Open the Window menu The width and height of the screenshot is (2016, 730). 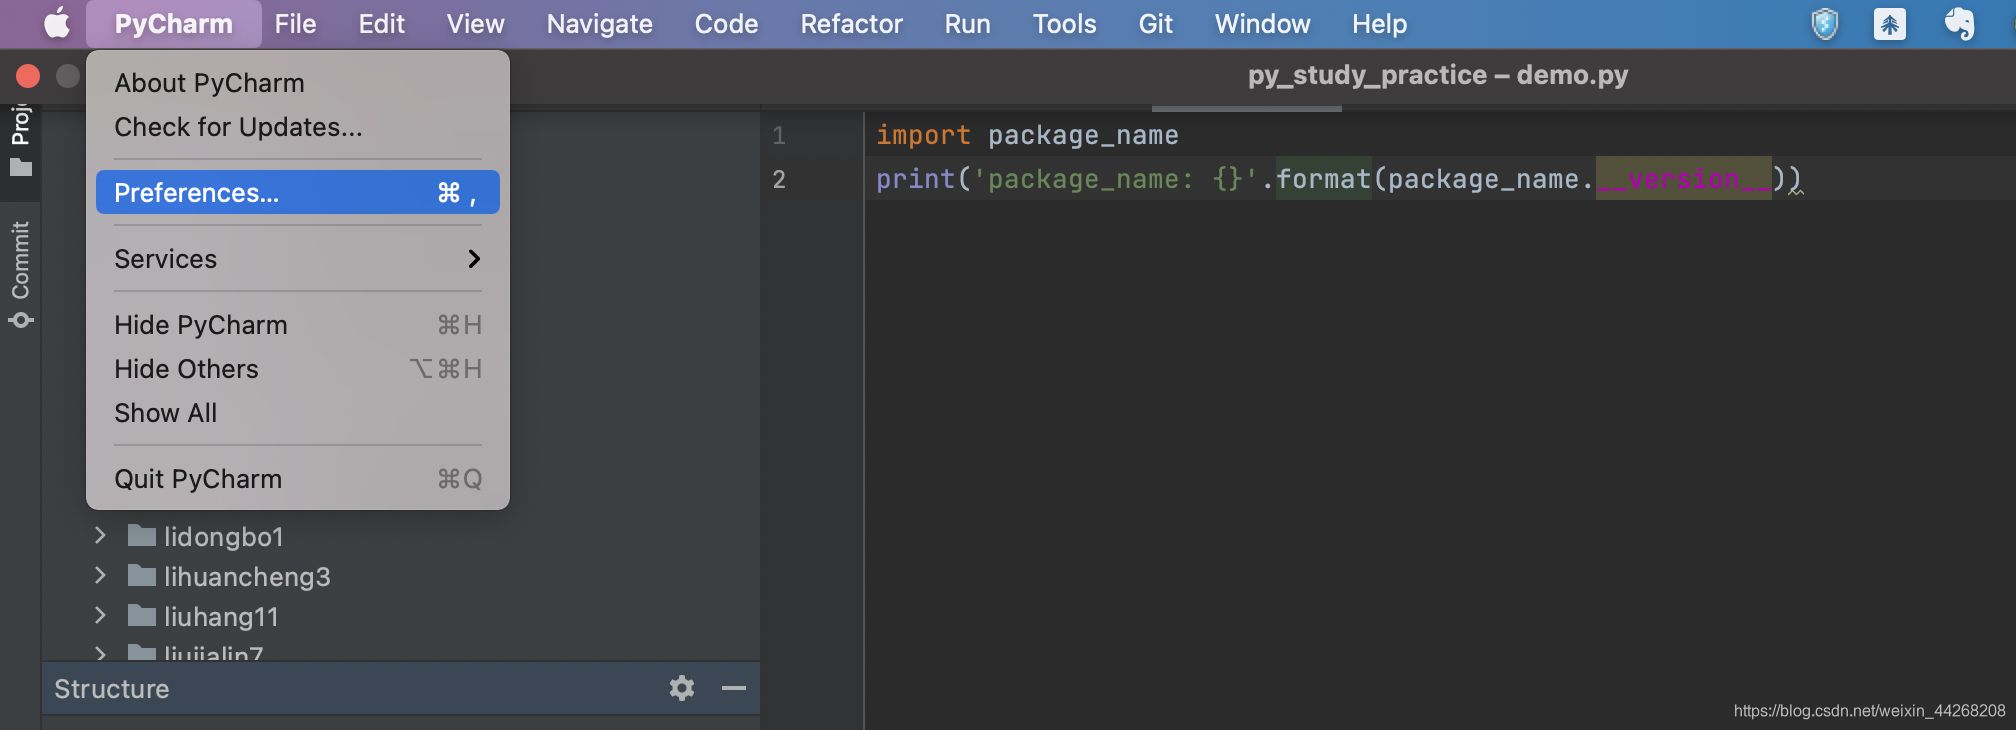pos(1263,24)
